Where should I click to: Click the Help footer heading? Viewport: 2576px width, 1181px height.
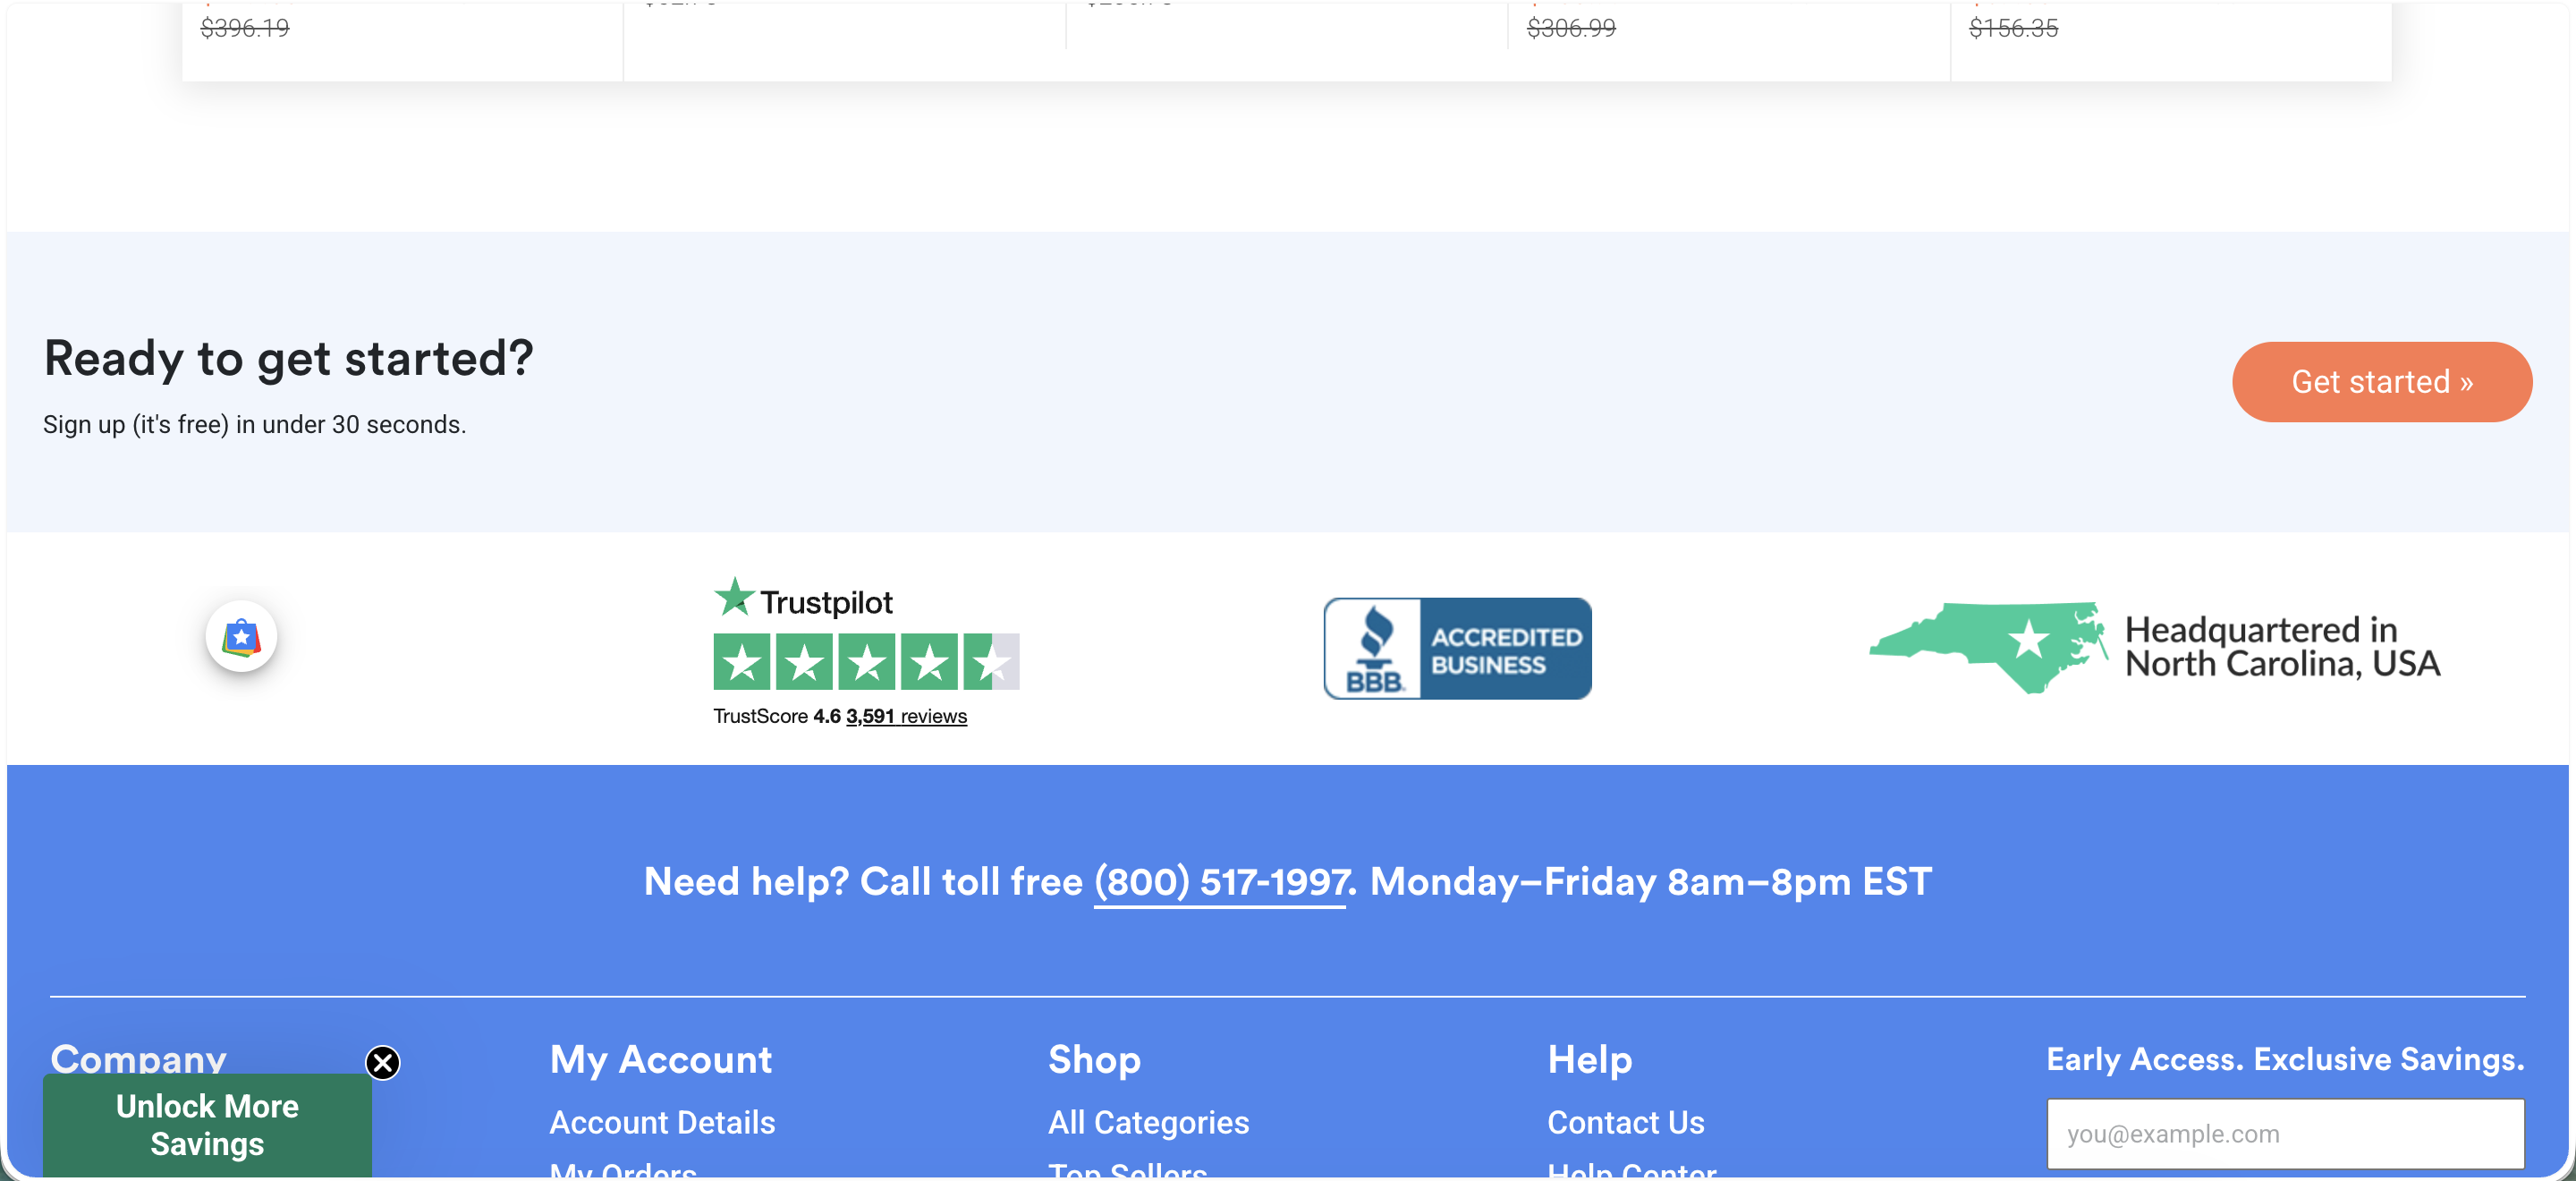1589,1059
